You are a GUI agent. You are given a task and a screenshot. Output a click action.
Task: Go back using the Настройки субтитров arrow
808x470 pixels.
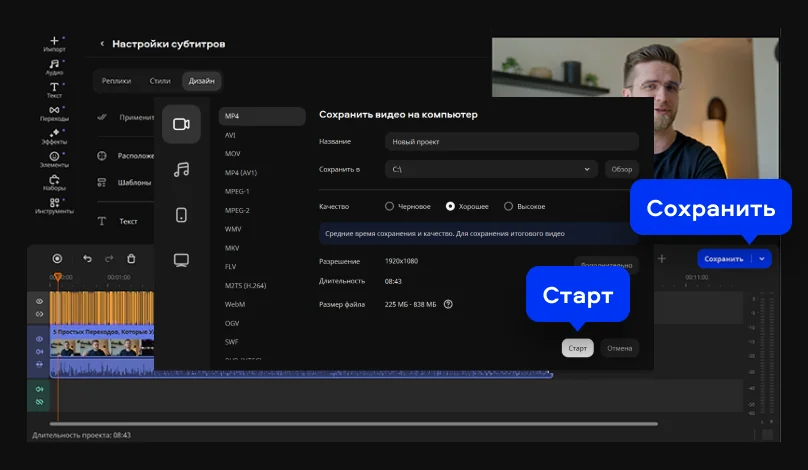point(102,44)
